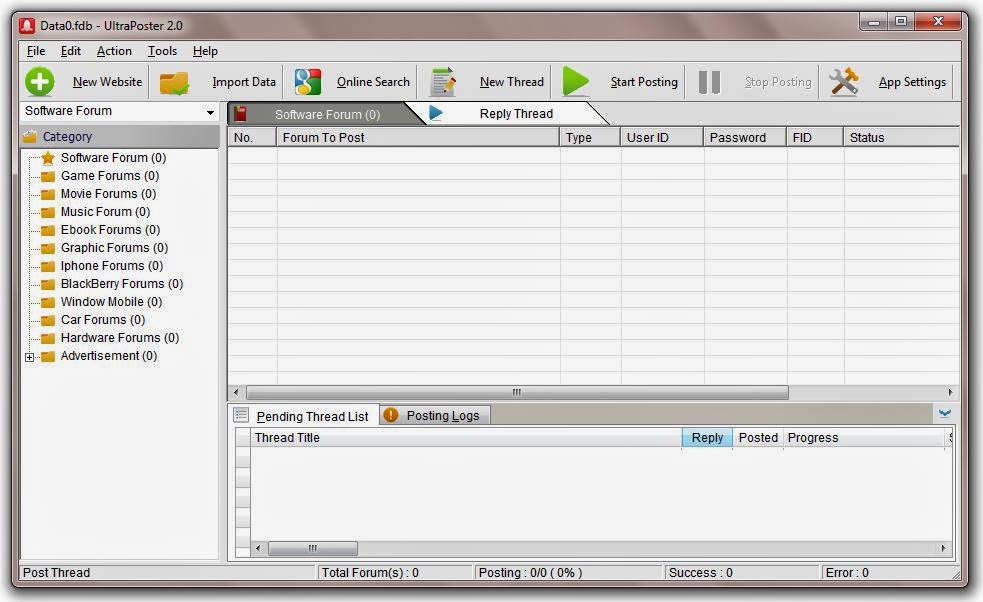Image resolution: width=983 pixels, height=602 pixels.
Task: Click the Online Search toolbar label
Action: (x=373, y=82)
